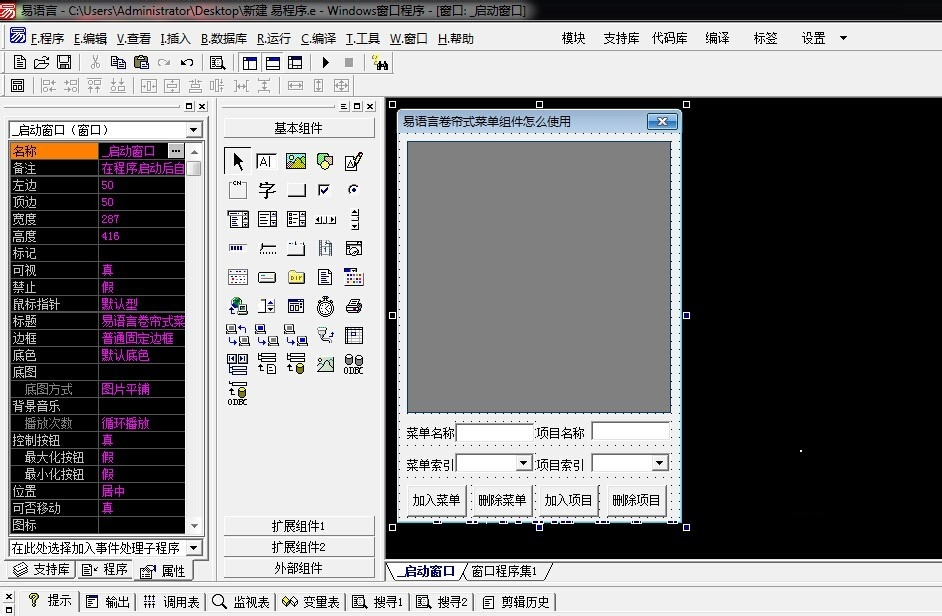Select the timer (clock) component

pyautogui.click(x=325, y=306)
